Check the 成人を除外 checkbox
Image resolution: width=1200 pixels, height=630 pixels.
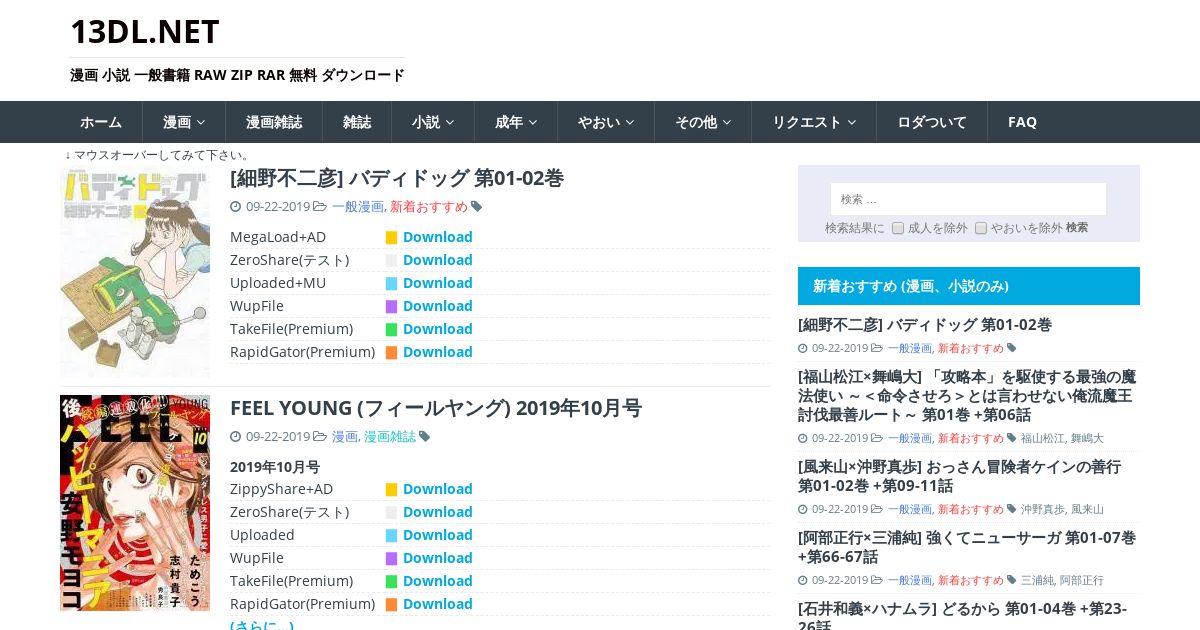coord(898,228)
